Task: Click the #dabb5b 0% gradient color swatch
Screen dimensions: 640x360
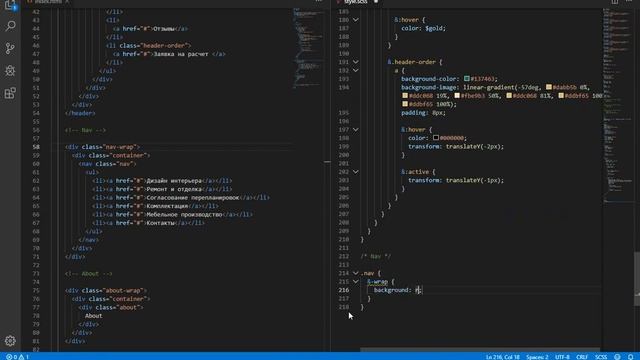Action: (549, 87)
